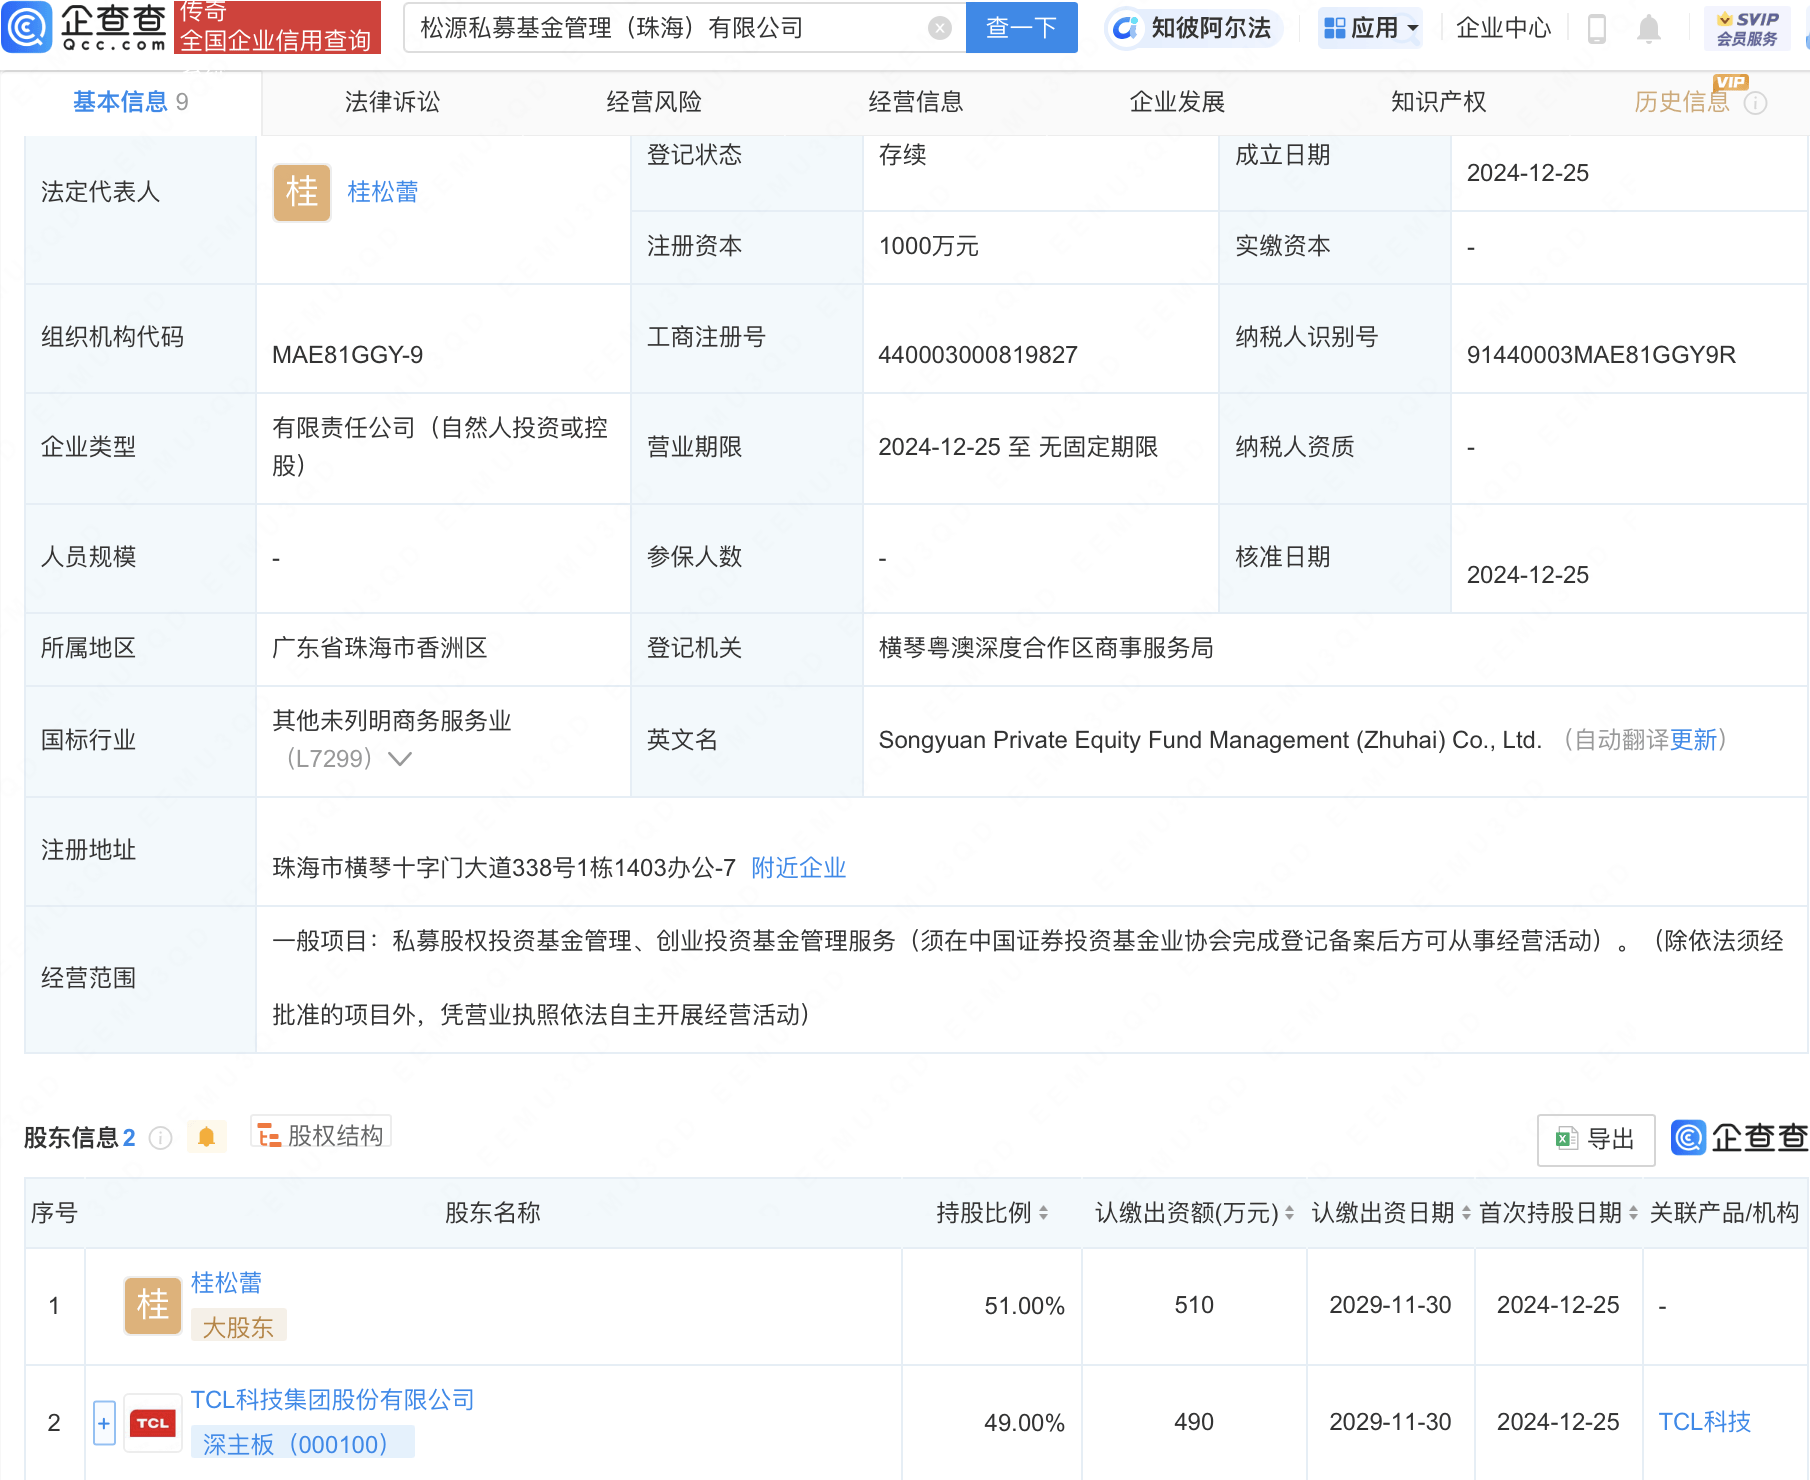The width and height of the screenshot is (1810, 1480).
Task: Click the 大股东 tag
Action: 238,1327
